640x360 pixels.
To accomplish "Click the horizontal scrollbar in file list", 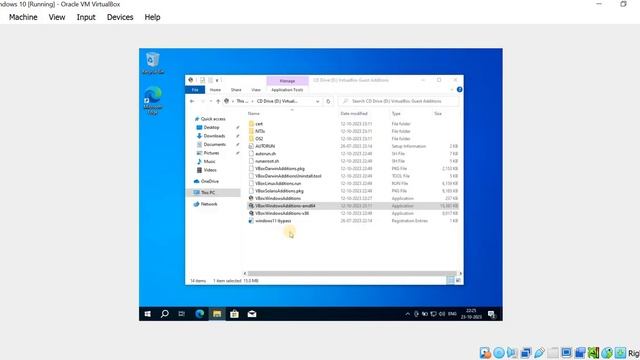I will click(352, 273).
